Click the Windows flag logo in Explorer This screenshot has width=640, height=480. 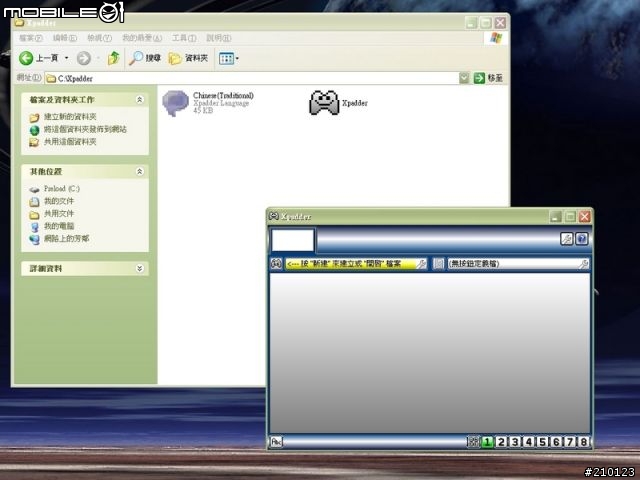click(x=496, y=38)
